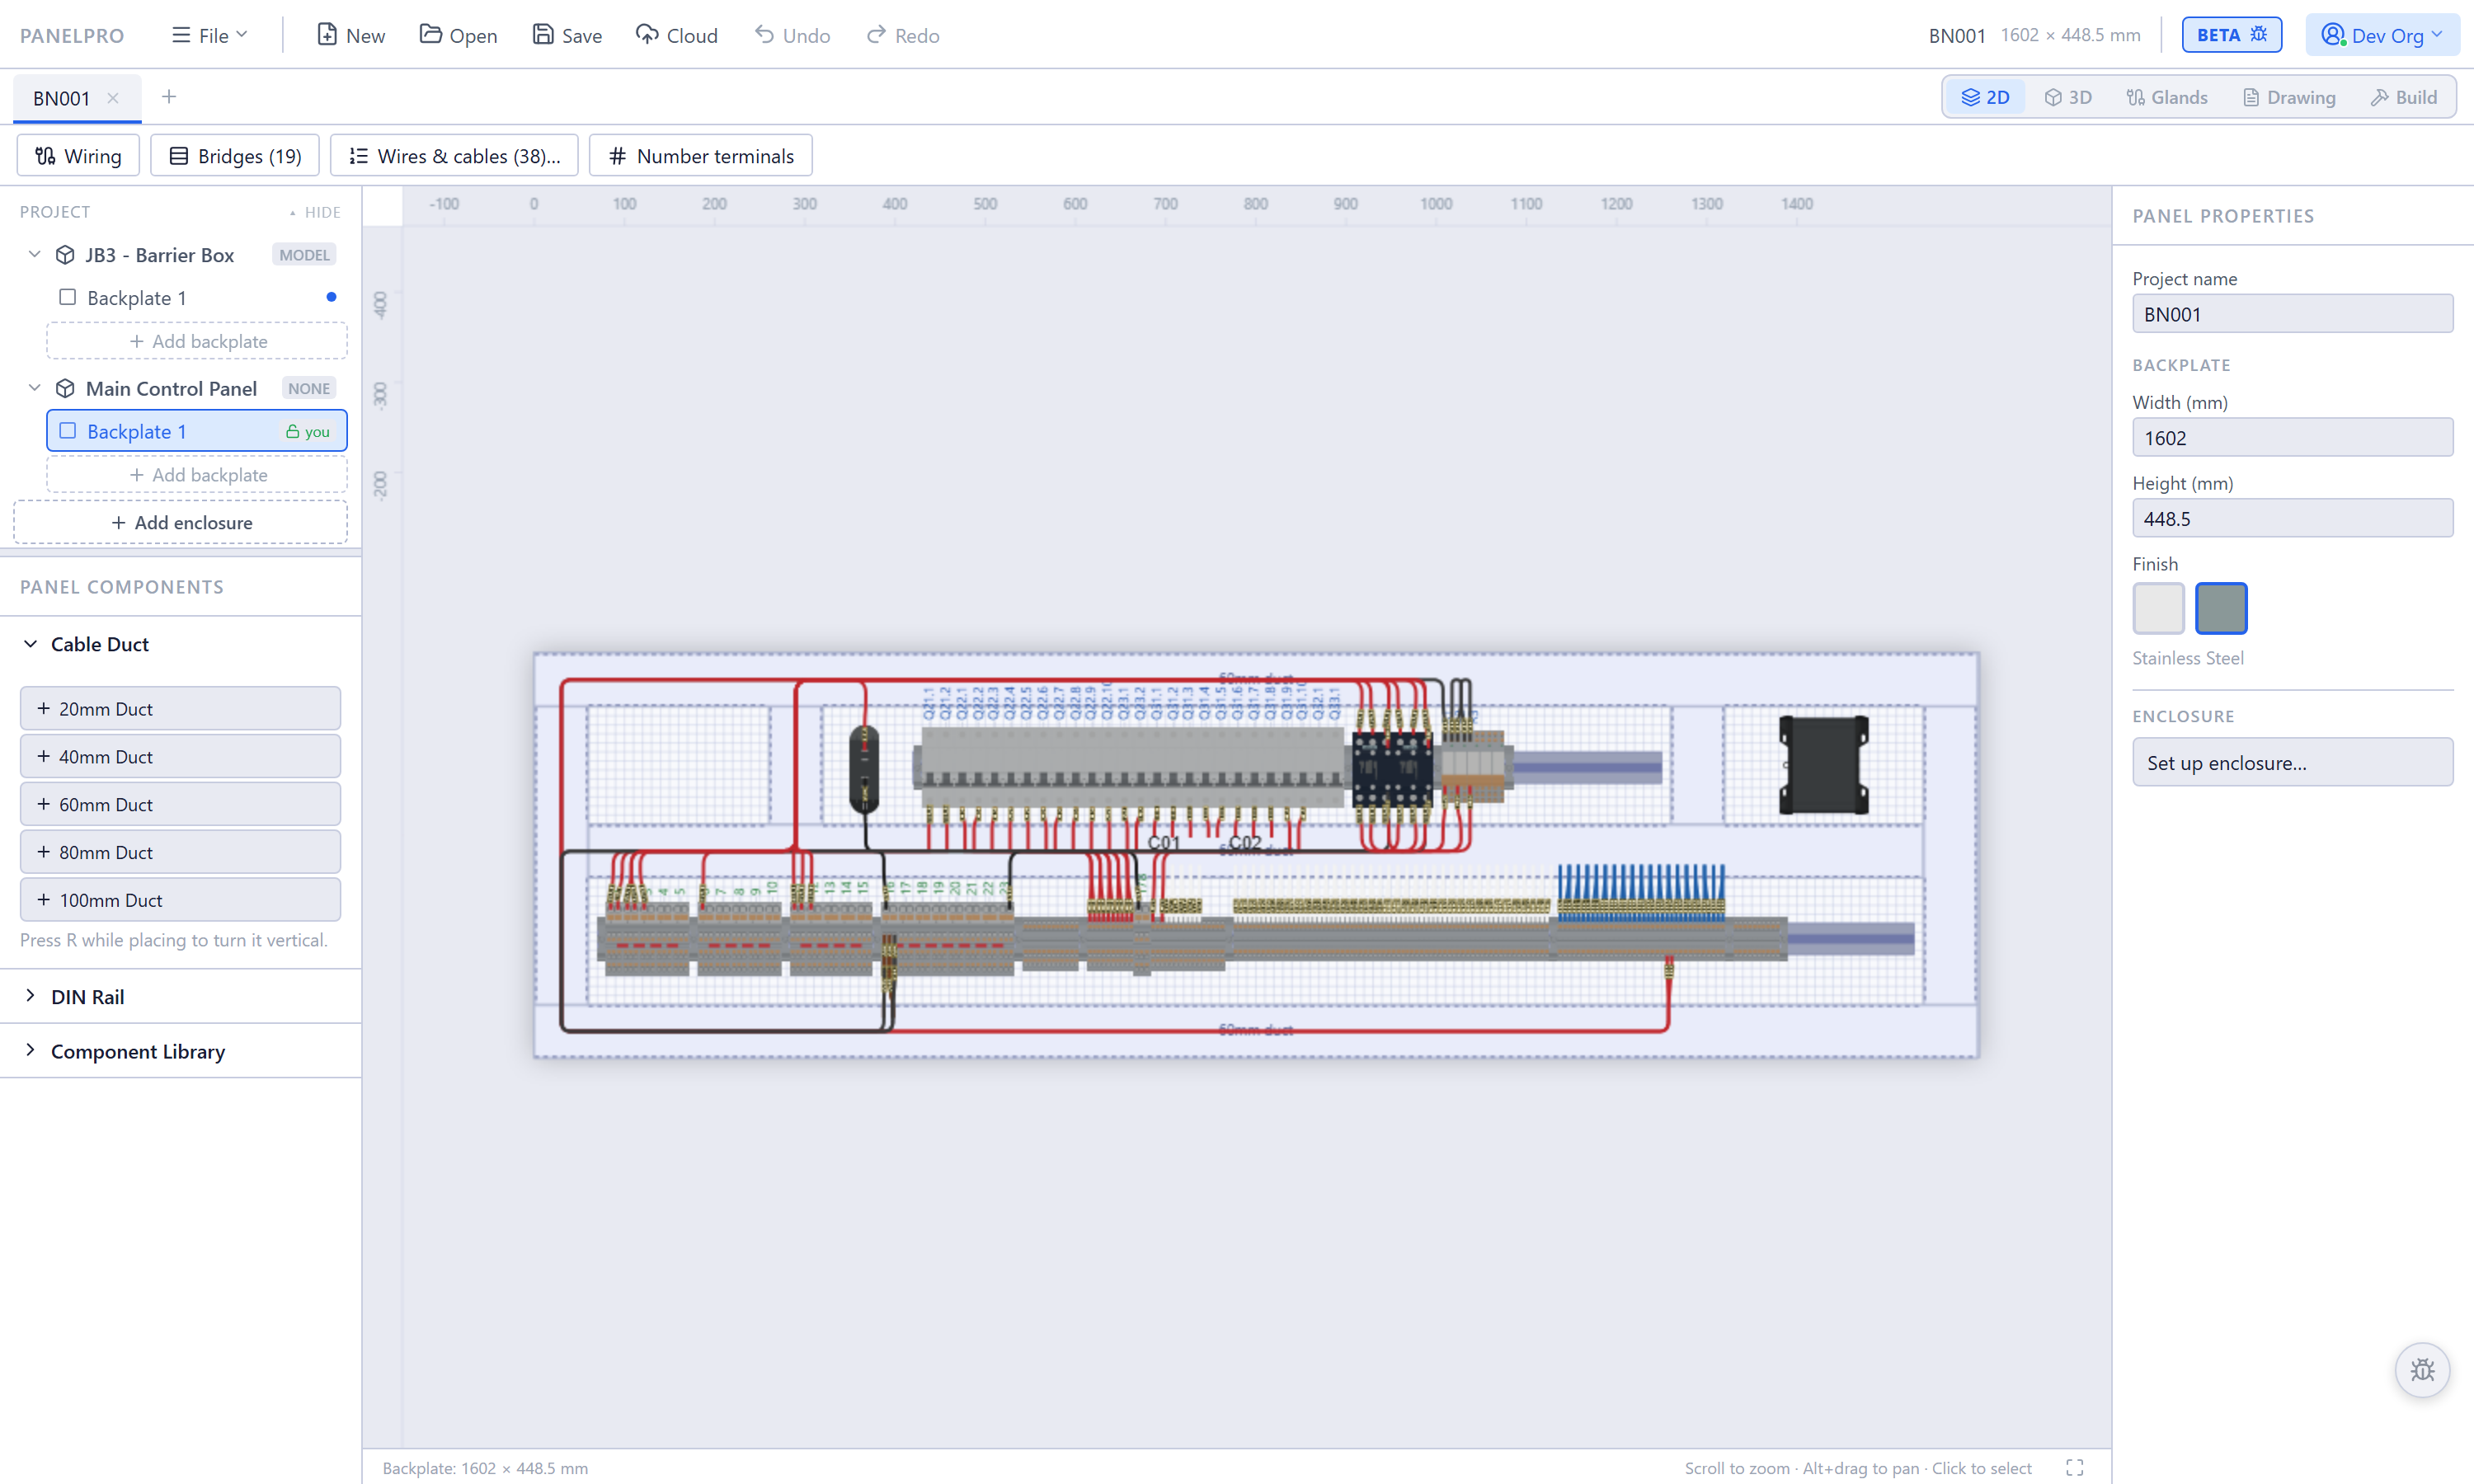Click the Open folder icon
This screenshot has height=1484, width=2474.
pyautogui.click(x=430, y=35)
